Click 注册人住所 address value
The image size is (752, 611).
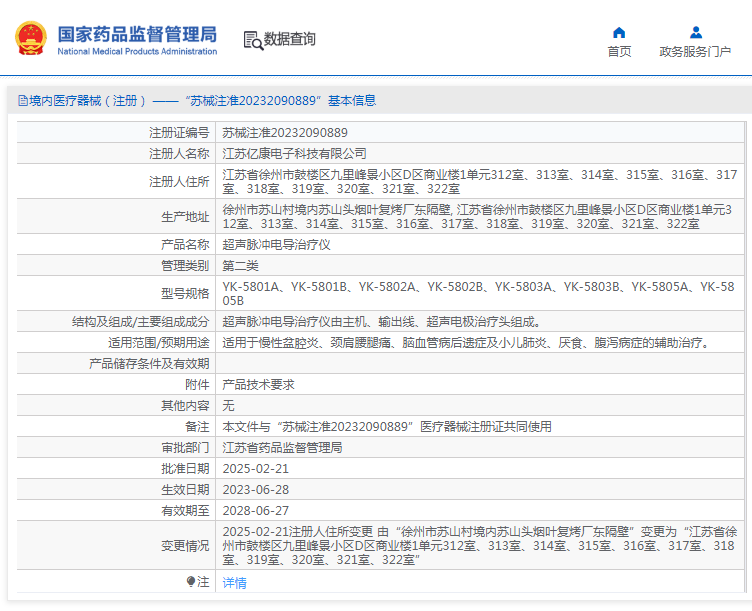click(480, 182)
